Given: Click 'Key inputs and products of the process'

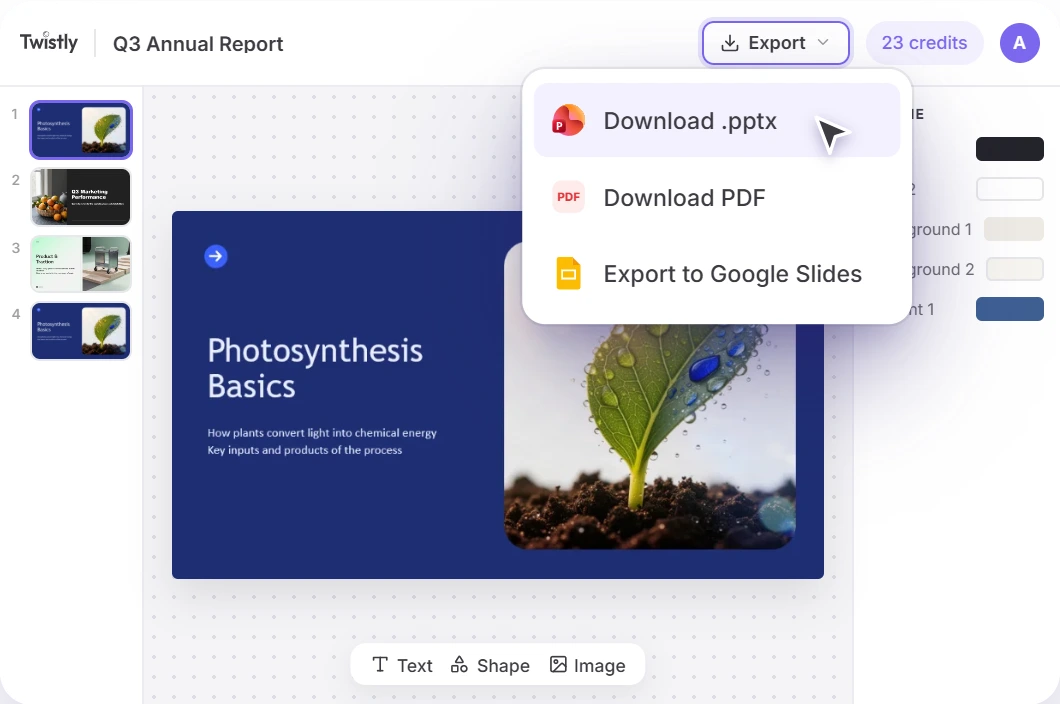Looking at the screenshot, I should click(304, 450).
